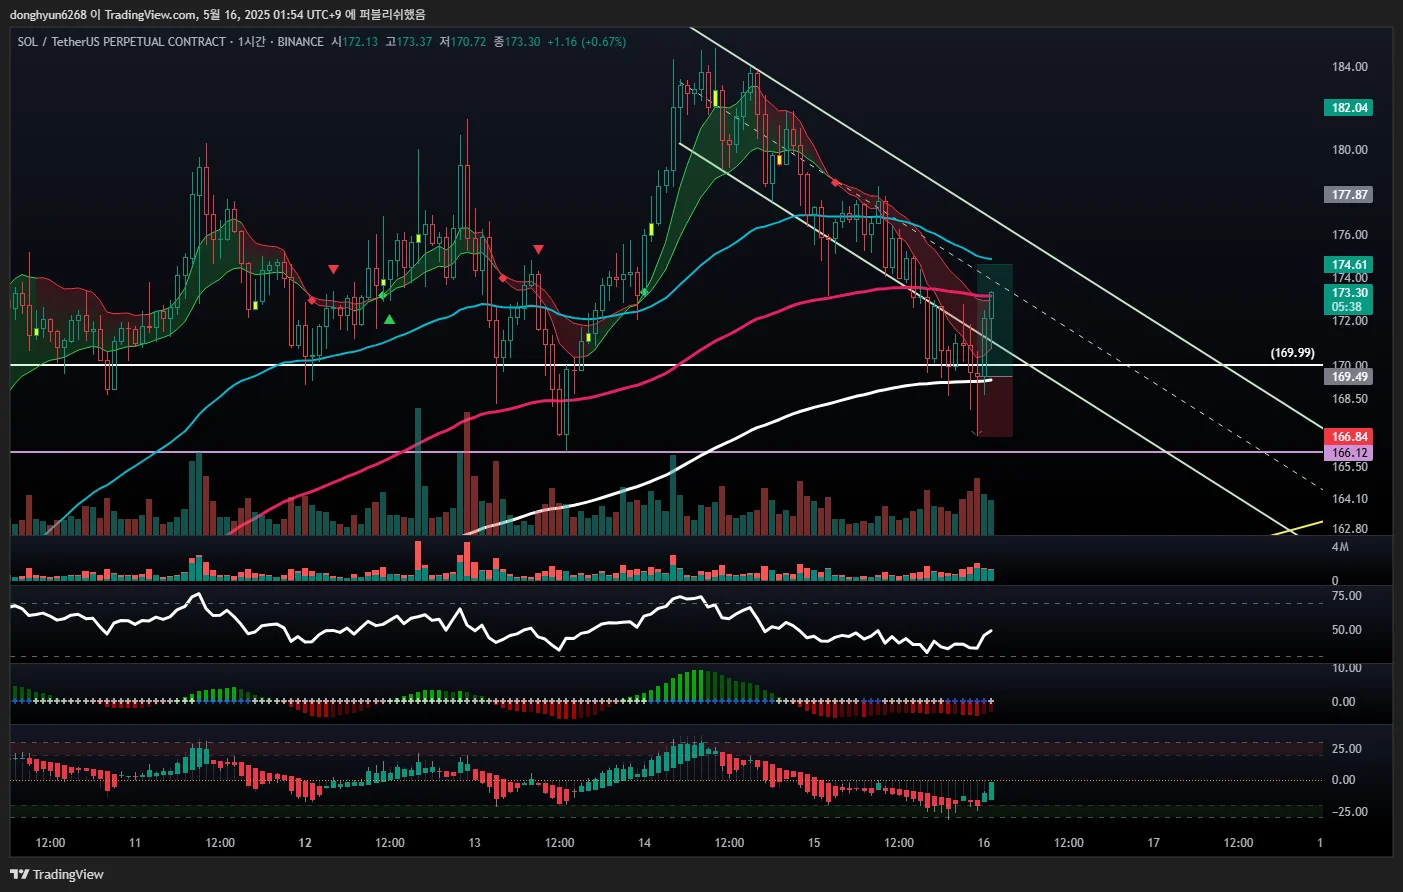This screenshot has height=892, width=1403.
Task: Click the low value 170.72 in the header
Action: pos(468,42)
